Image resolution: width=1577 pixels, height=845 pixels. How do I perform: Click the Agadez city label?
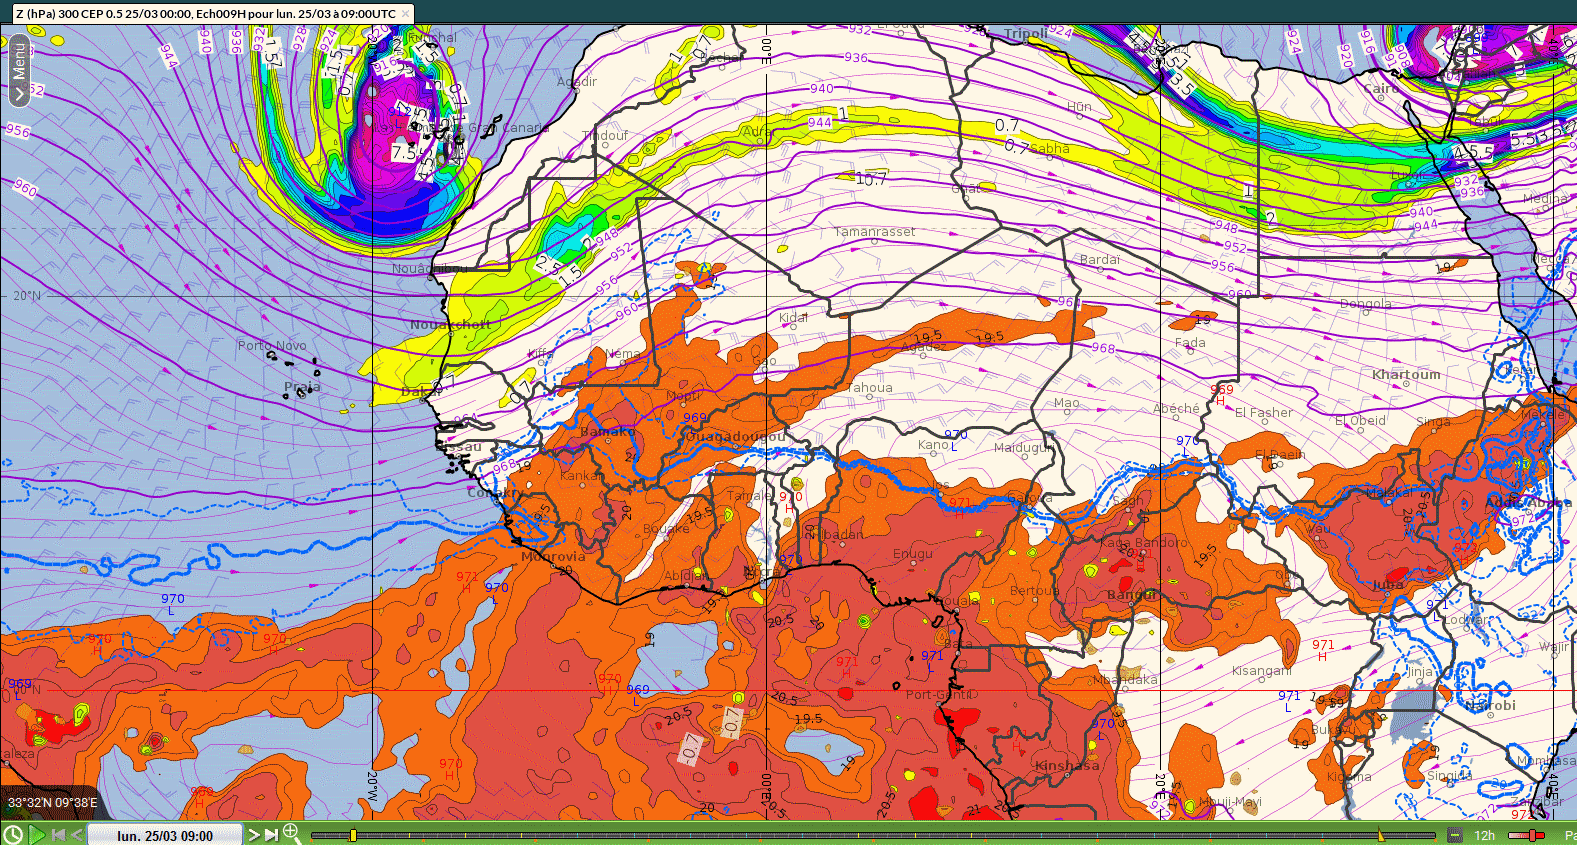pos(922,346)
